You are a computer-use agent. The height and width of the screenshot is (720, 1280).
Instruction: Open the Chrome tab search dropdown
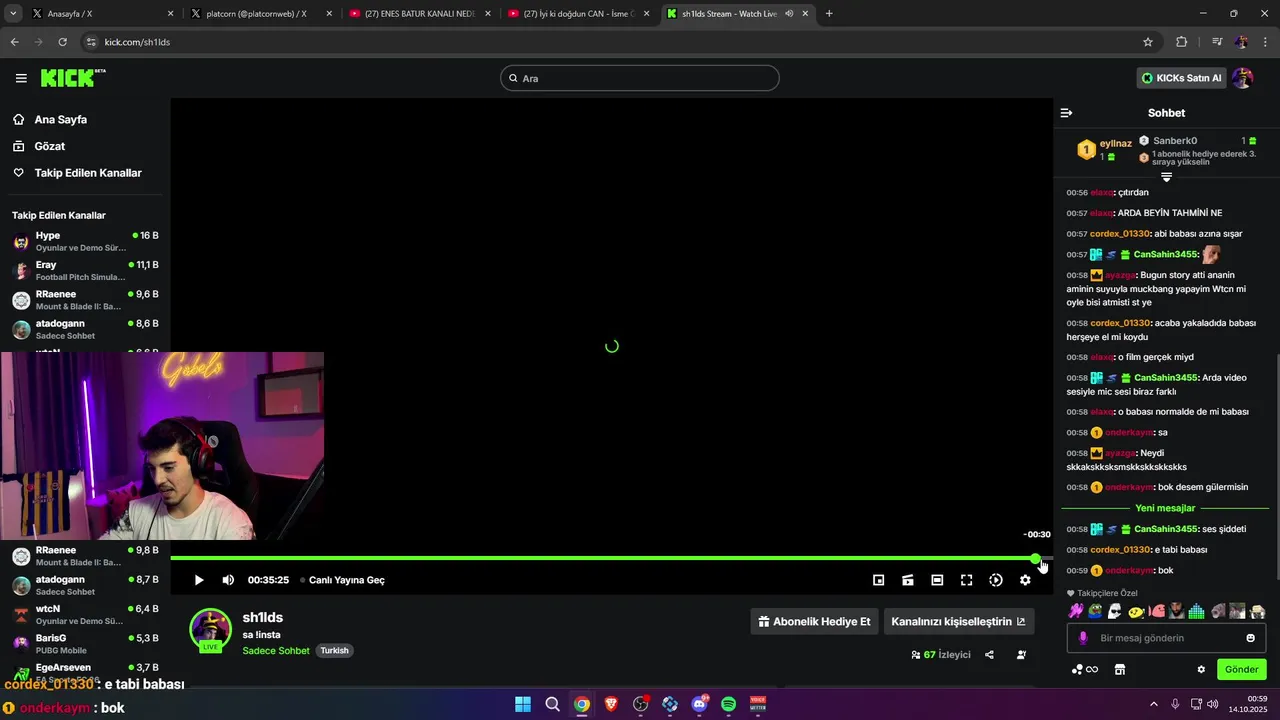point(13,14)
